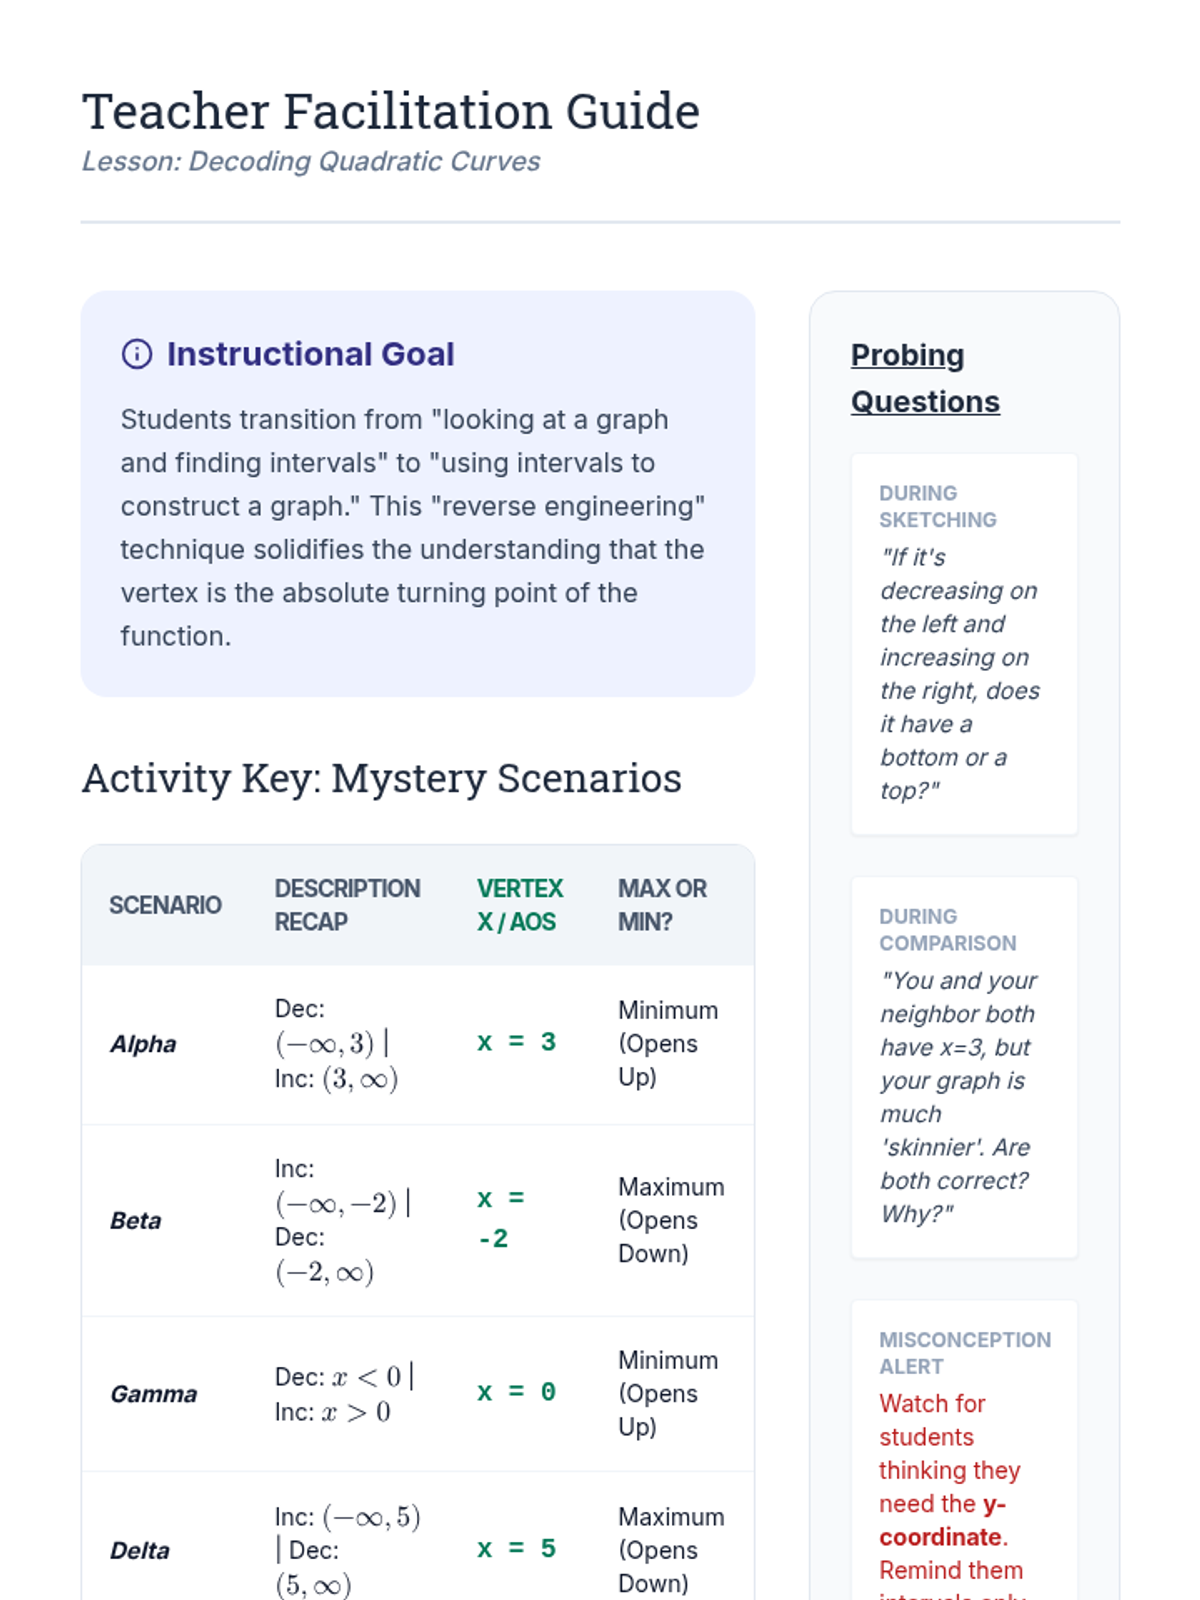Select the Beta scenario row label

pyautogui.click(x=135, y=1221)
